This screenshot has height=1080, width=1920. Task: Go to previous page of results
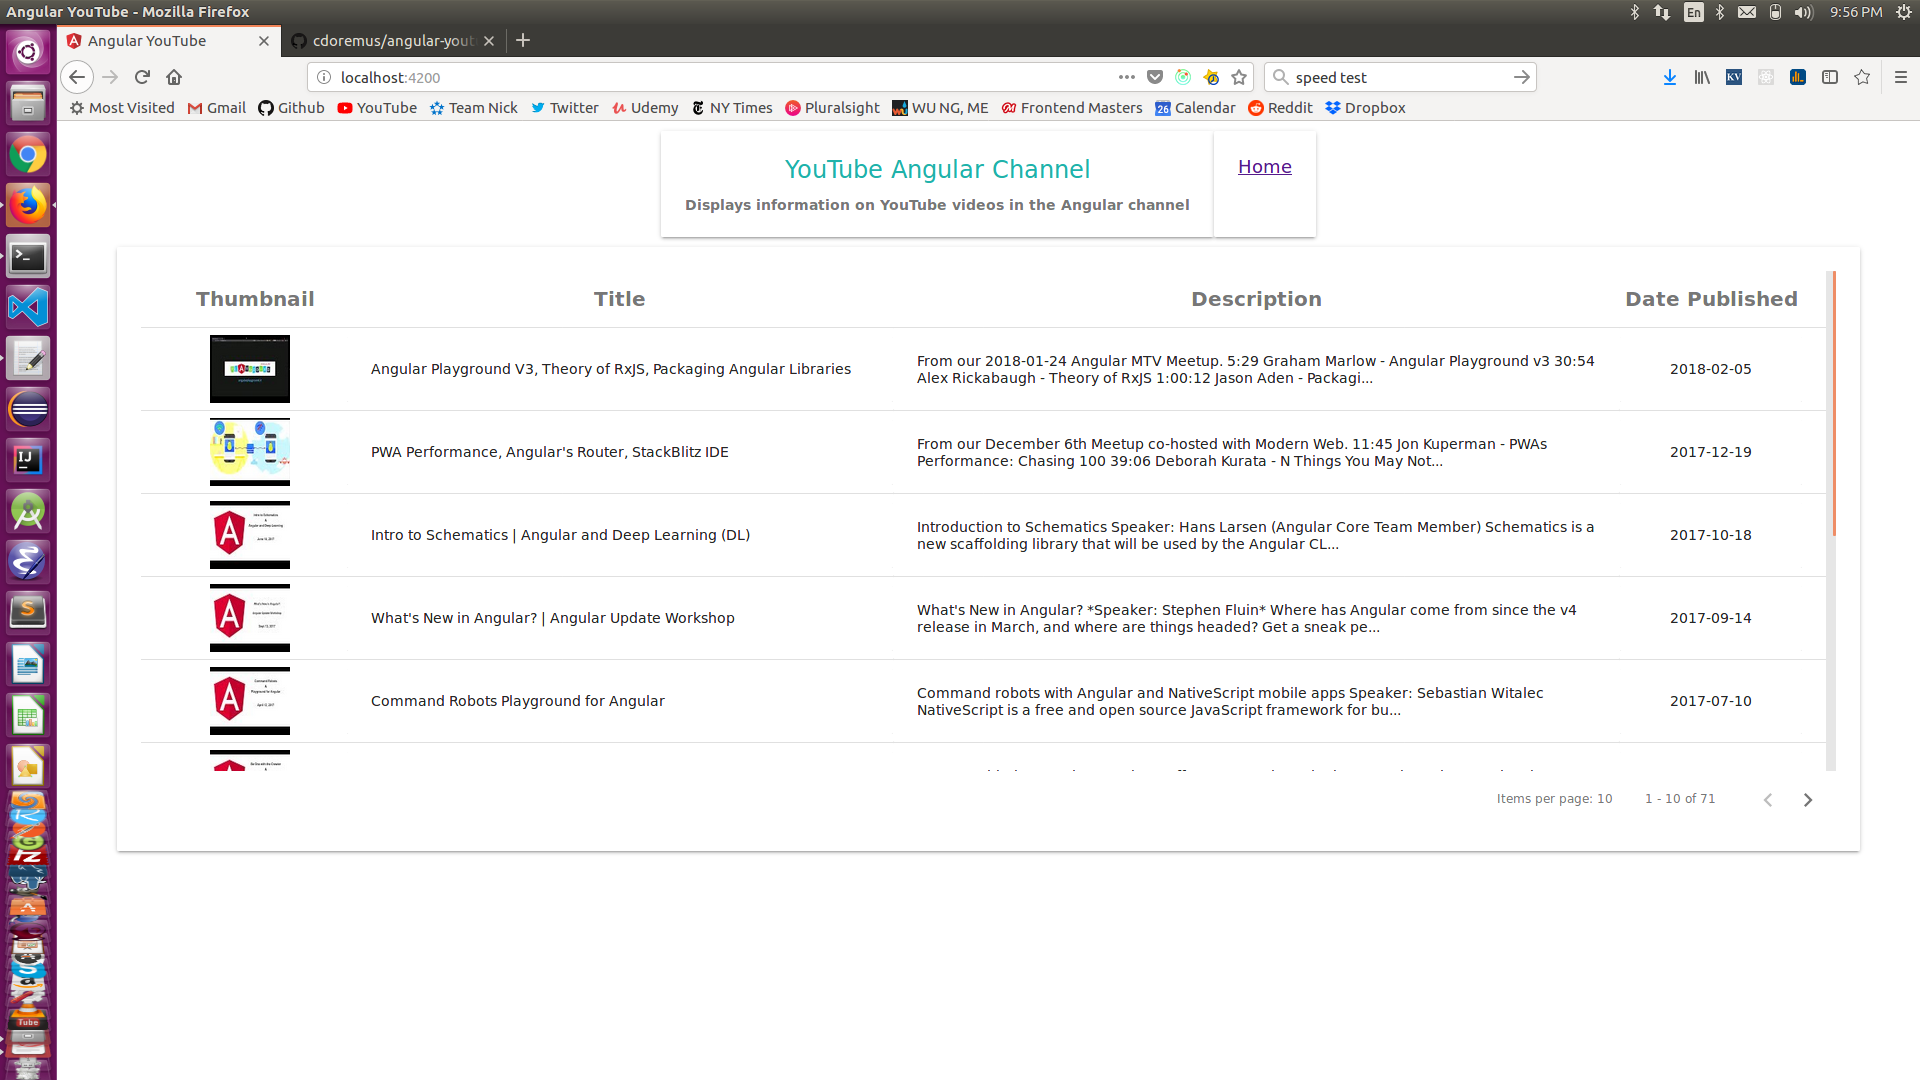click(x=1768, y=800)
